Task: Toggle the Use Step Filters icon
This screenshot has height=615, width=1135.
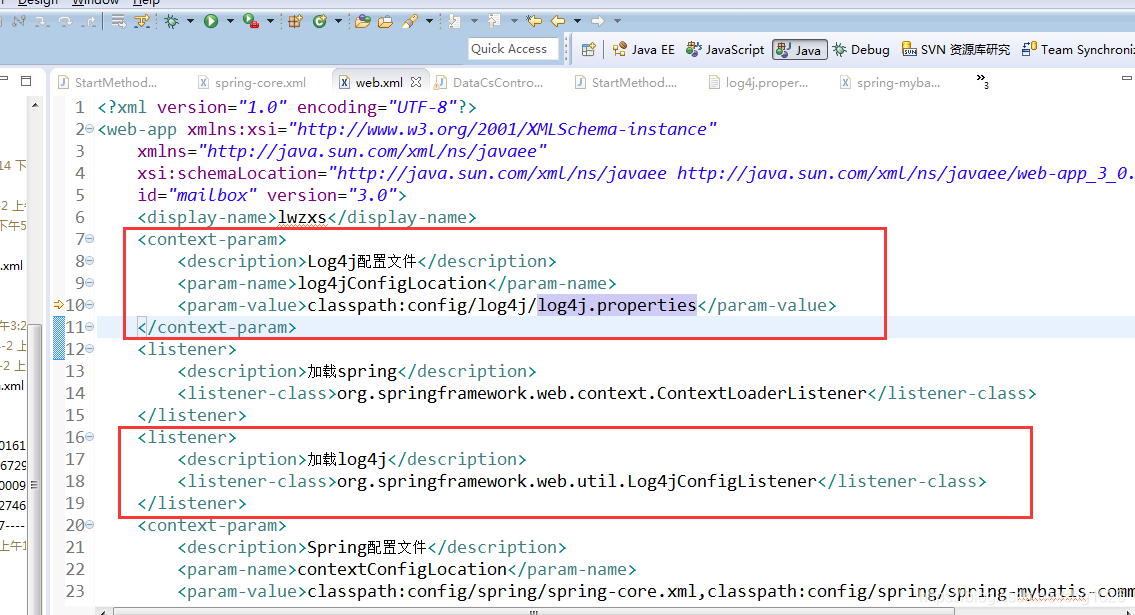Action: 142,21
